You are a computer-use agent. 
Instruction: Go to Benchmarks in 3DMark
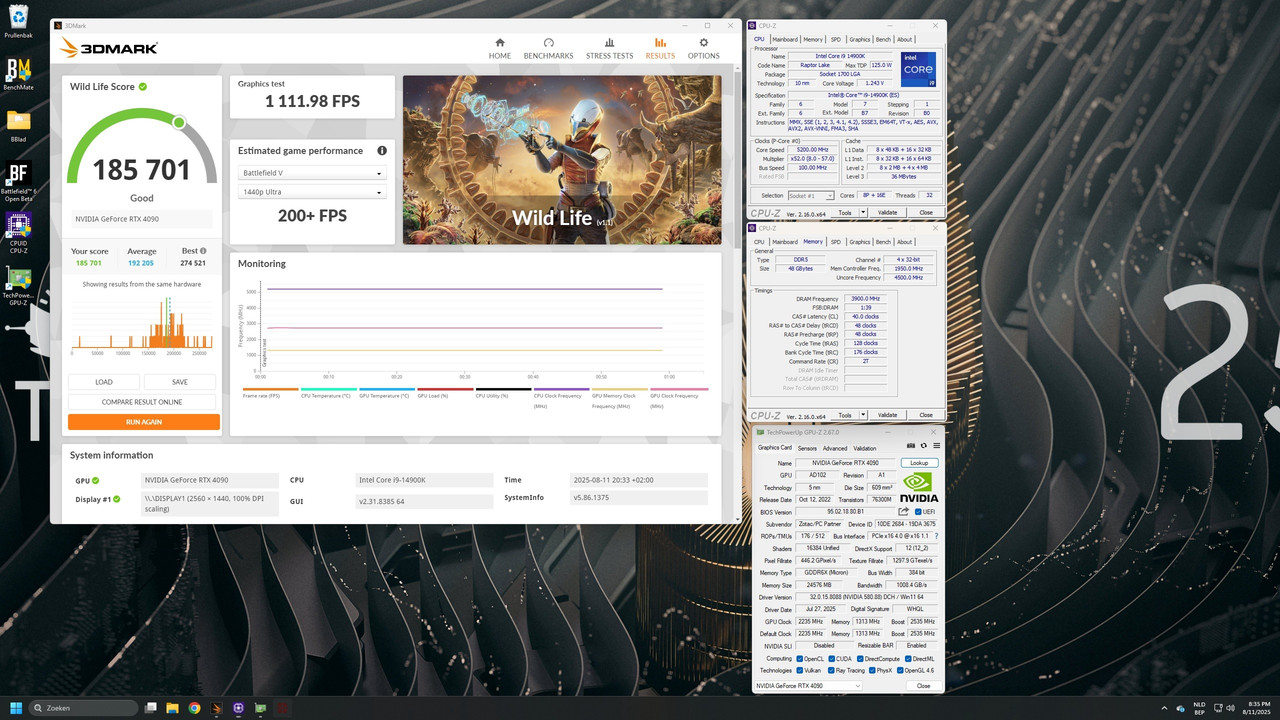pyautogui.click(x=548, y=49)
